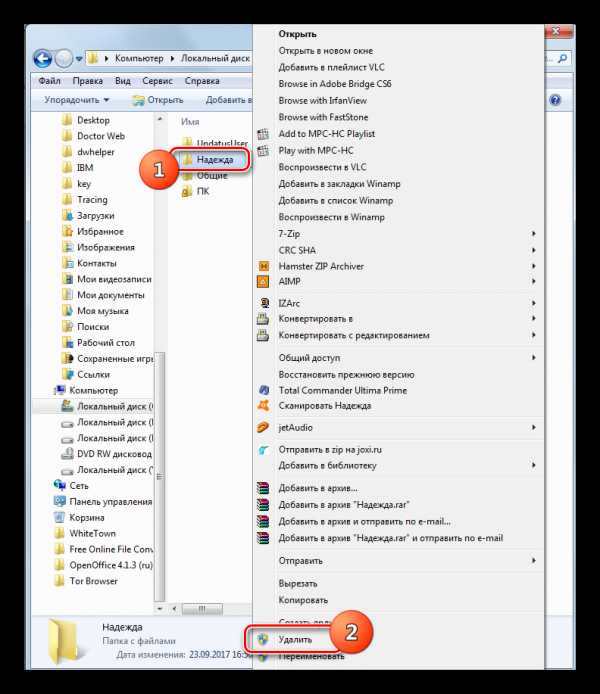Select the Общие folder in file list

[x=212, y=176]
